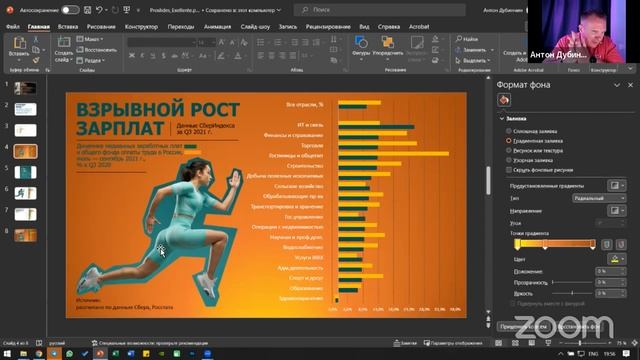Click the remove gradient stop icon
Viewport: 640px width, 360px height.
click(621, 244)
